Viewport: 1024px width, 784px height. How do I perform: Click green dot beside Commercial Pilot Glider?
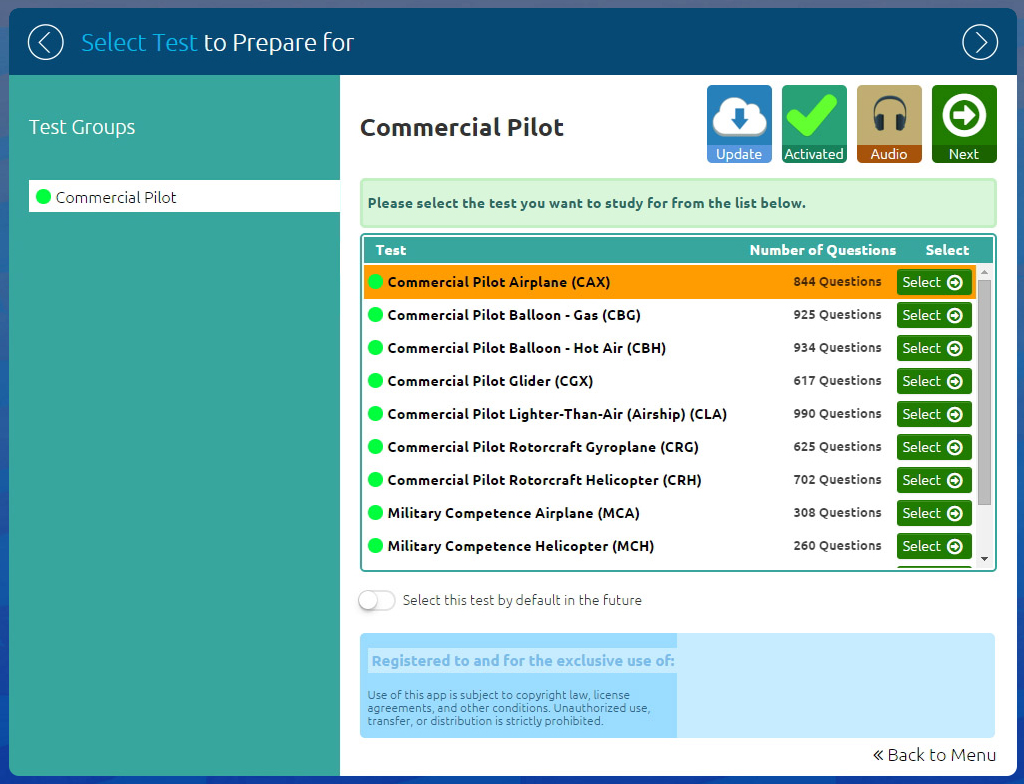376,381
